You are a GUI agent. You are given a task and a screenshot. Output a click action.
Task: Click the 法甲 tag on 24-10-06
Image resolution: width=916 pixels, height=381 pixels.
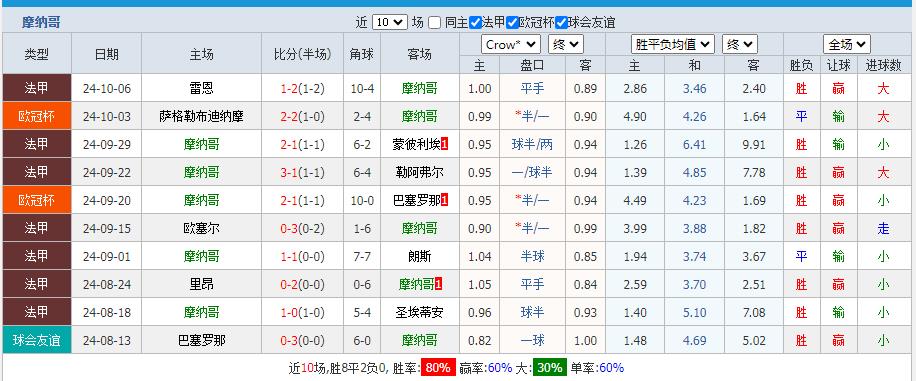point(37,88)
